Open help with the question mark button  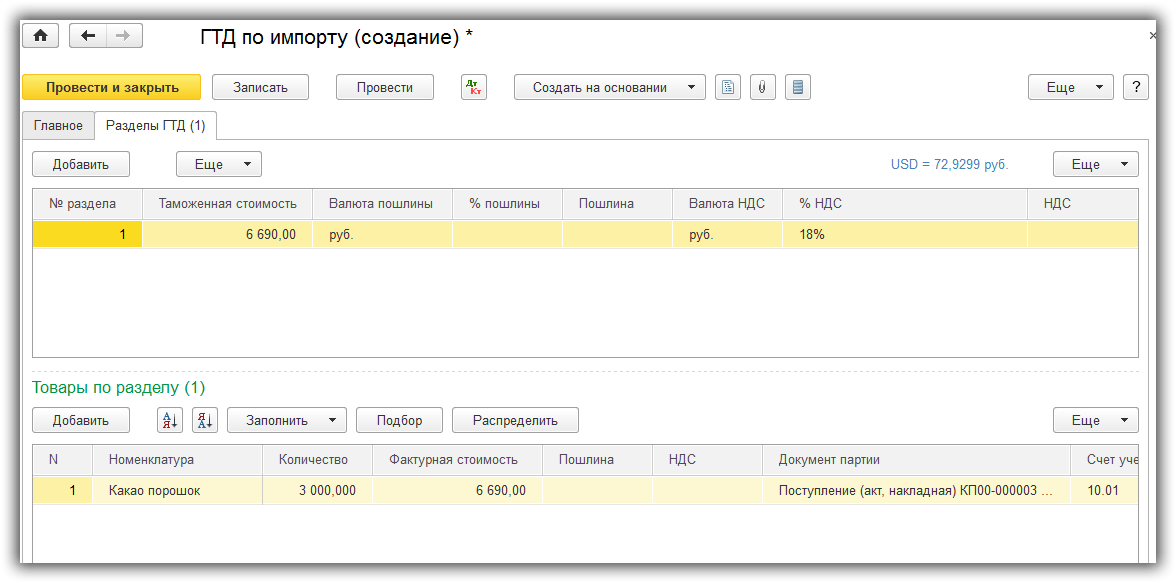click(1135, 87)
